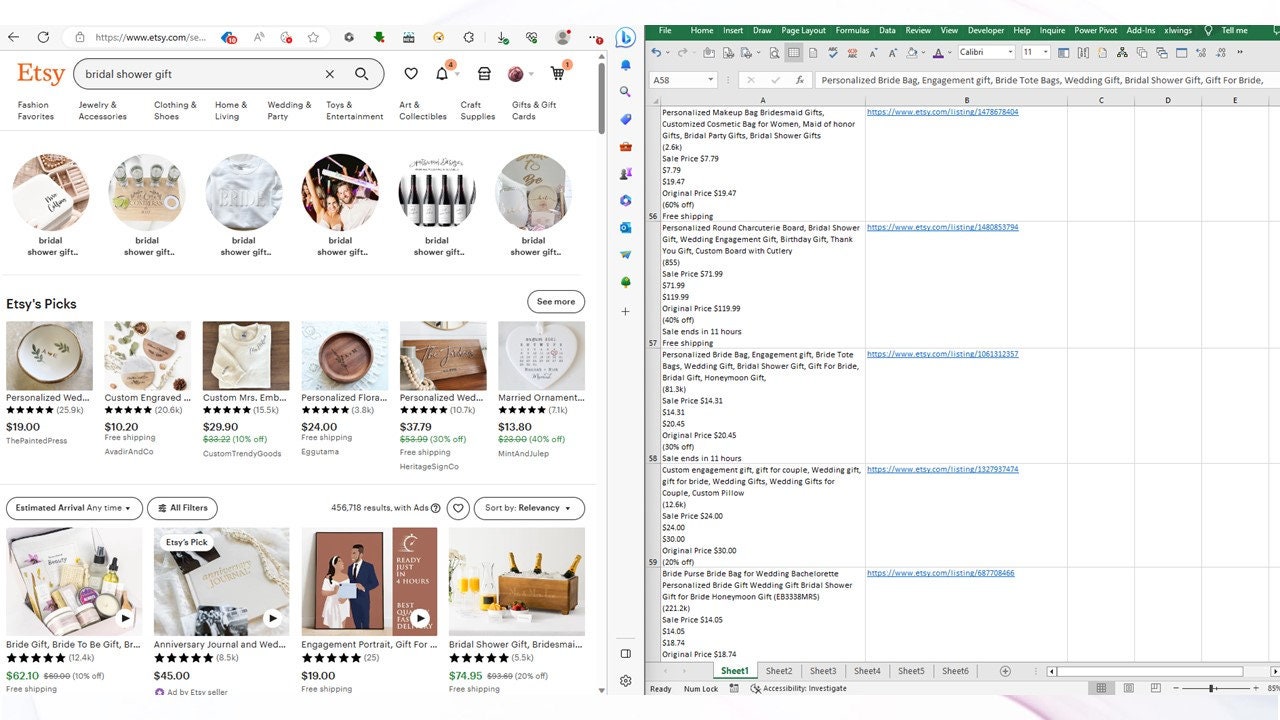Open Excel Data ribbon tab
The width and height of the screenshot is (1280, 720).
(x=887, y=31)
